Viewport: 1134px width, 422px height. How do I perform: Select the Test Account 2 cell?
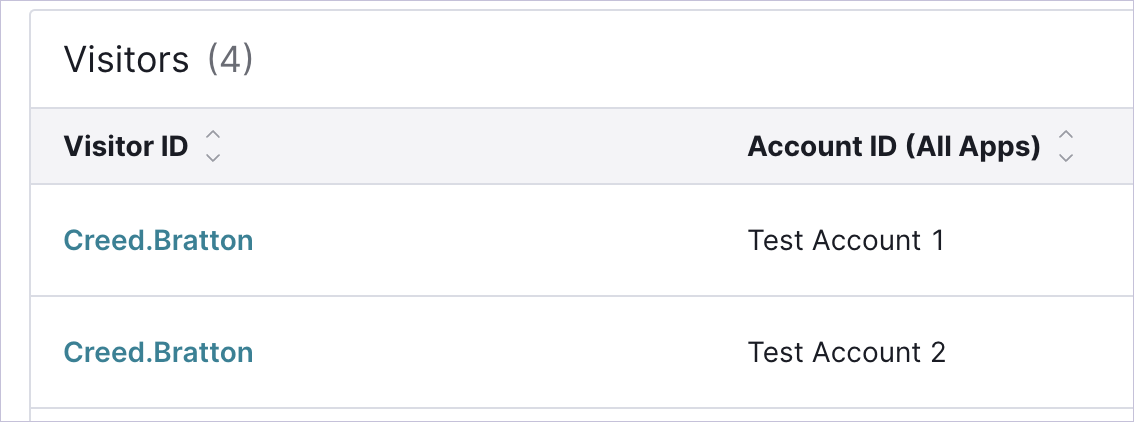[x=846, y=352]
